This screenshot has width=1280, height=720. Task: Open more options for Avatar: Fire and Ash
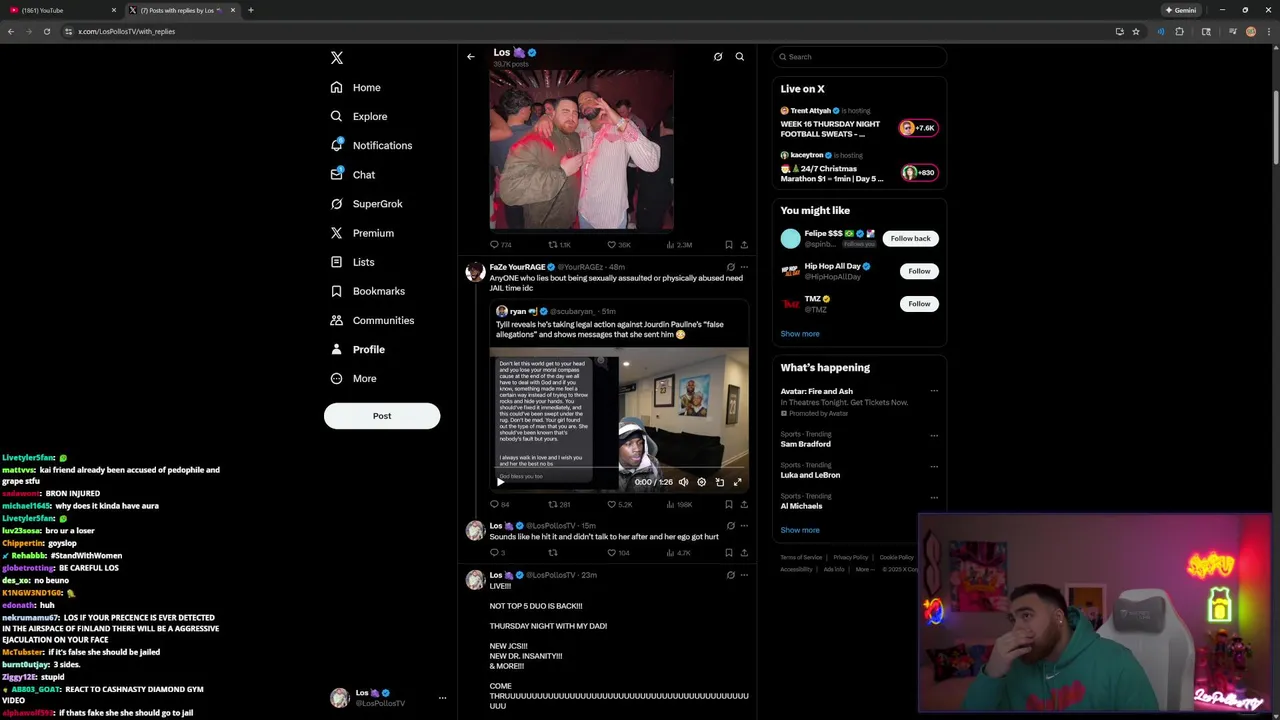934,391
